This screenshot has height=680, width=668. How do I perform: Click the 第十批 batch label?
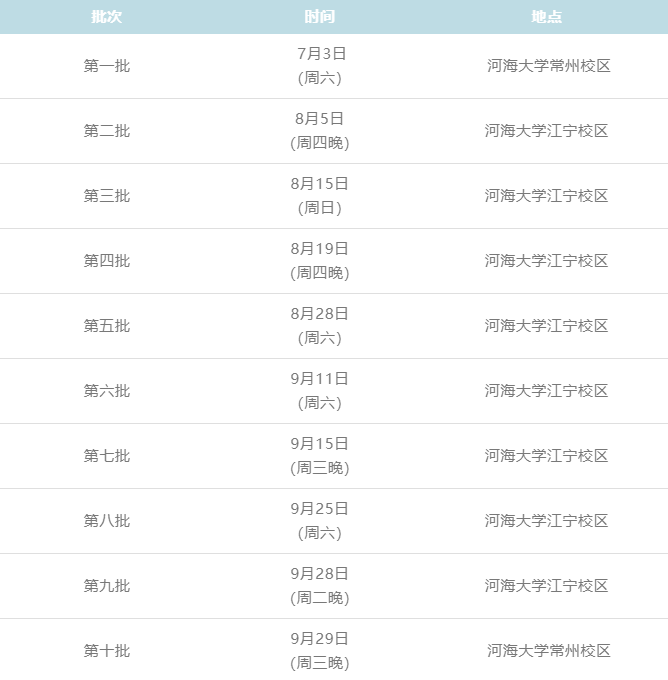click(x=106, y=651)
